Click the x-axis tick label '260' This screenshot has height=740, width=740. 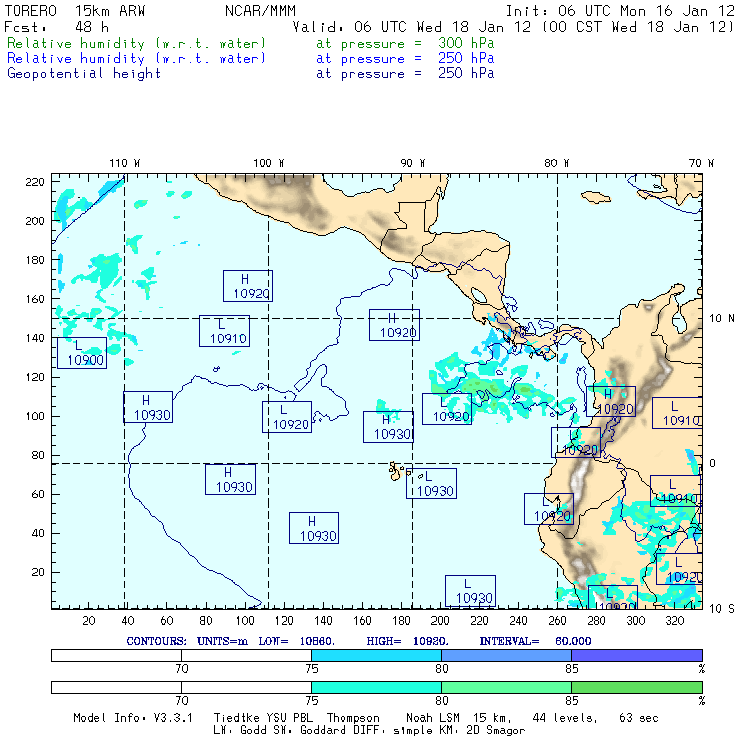click(557, 621)
